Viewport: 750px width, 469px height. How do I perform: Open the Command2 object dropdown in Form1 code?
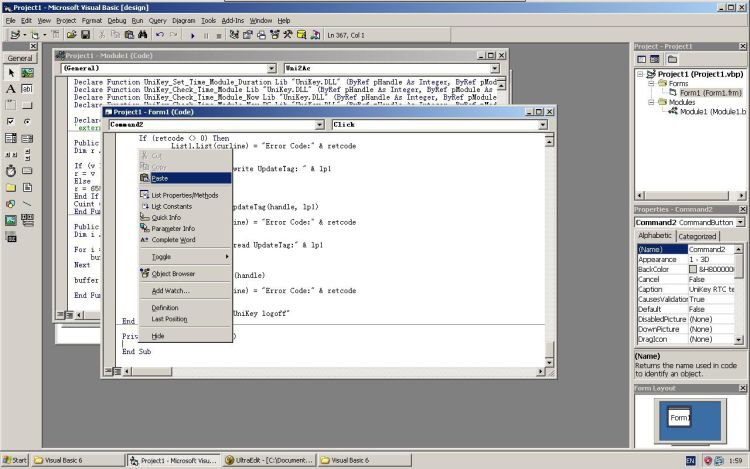click(320, 125)
